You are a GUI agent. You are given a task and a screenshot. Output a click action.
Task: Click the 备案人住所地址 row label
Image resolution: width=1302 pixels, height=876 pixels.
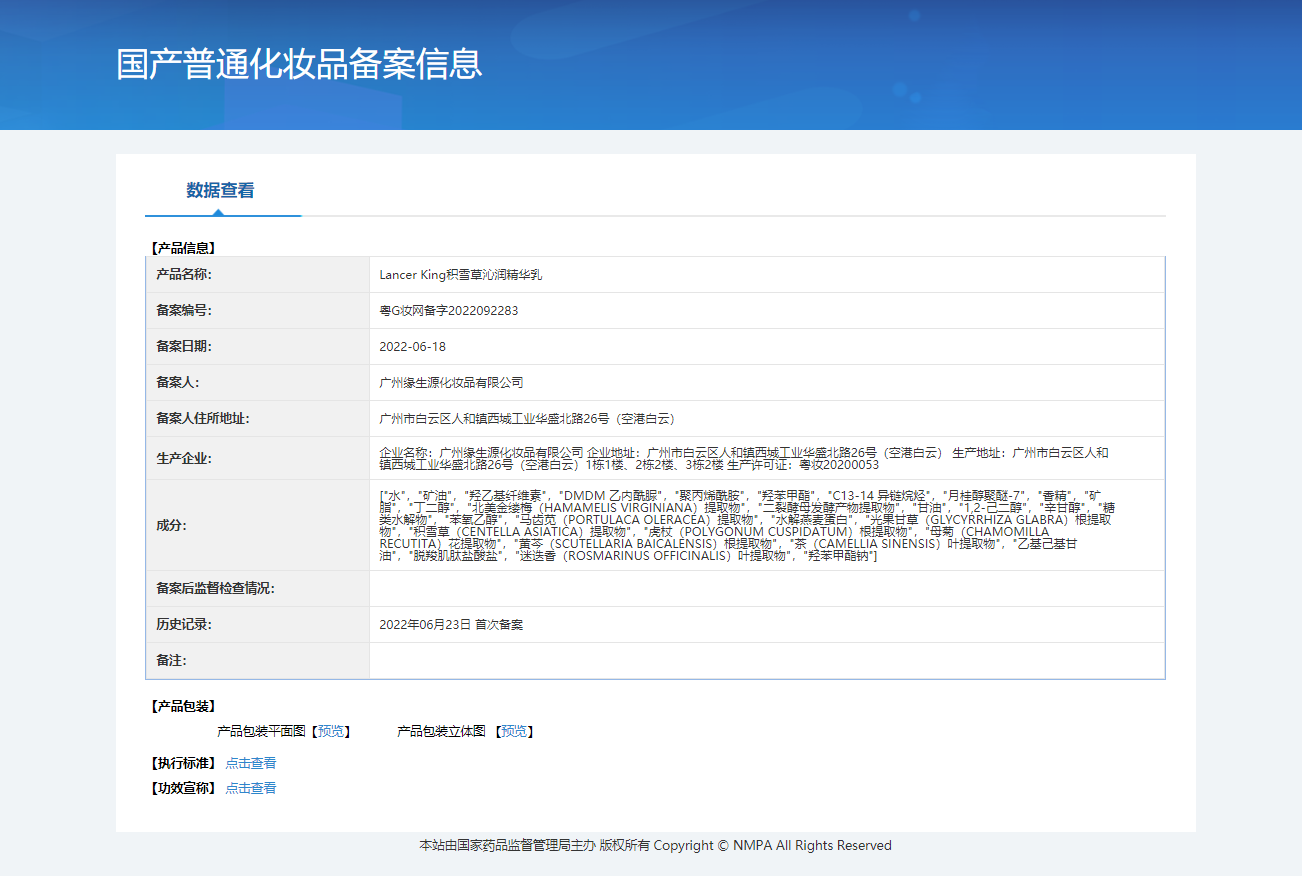(x=203, y=418)
